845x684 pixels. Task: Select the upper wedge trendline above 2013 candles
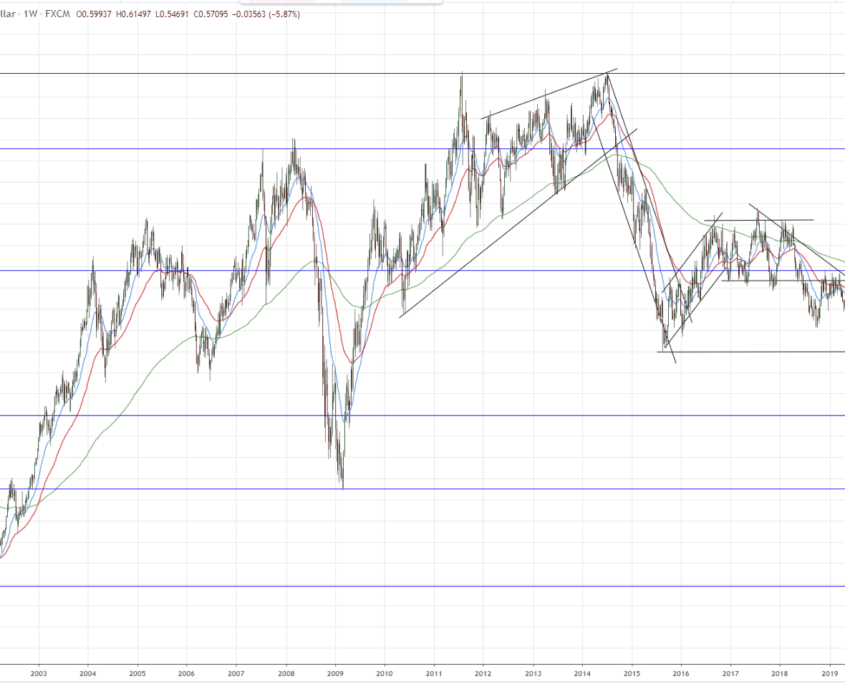click(540, 97)
